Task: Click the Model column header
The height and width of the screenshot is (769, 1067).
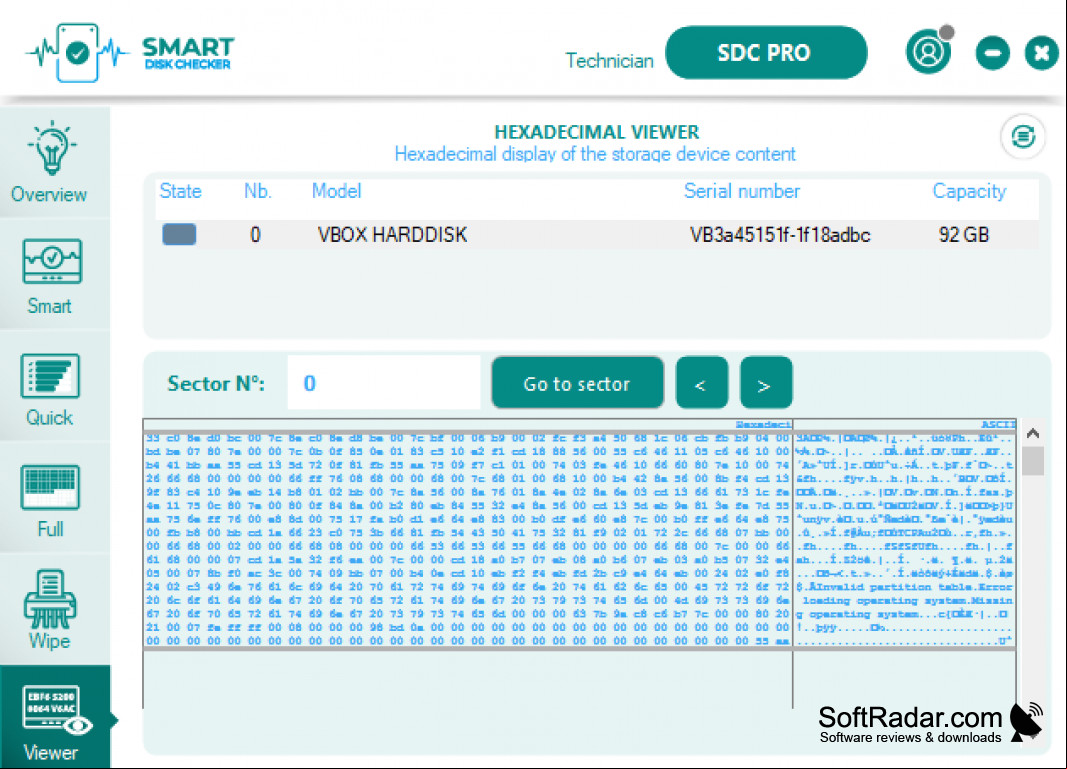Action: coord(336,191)
